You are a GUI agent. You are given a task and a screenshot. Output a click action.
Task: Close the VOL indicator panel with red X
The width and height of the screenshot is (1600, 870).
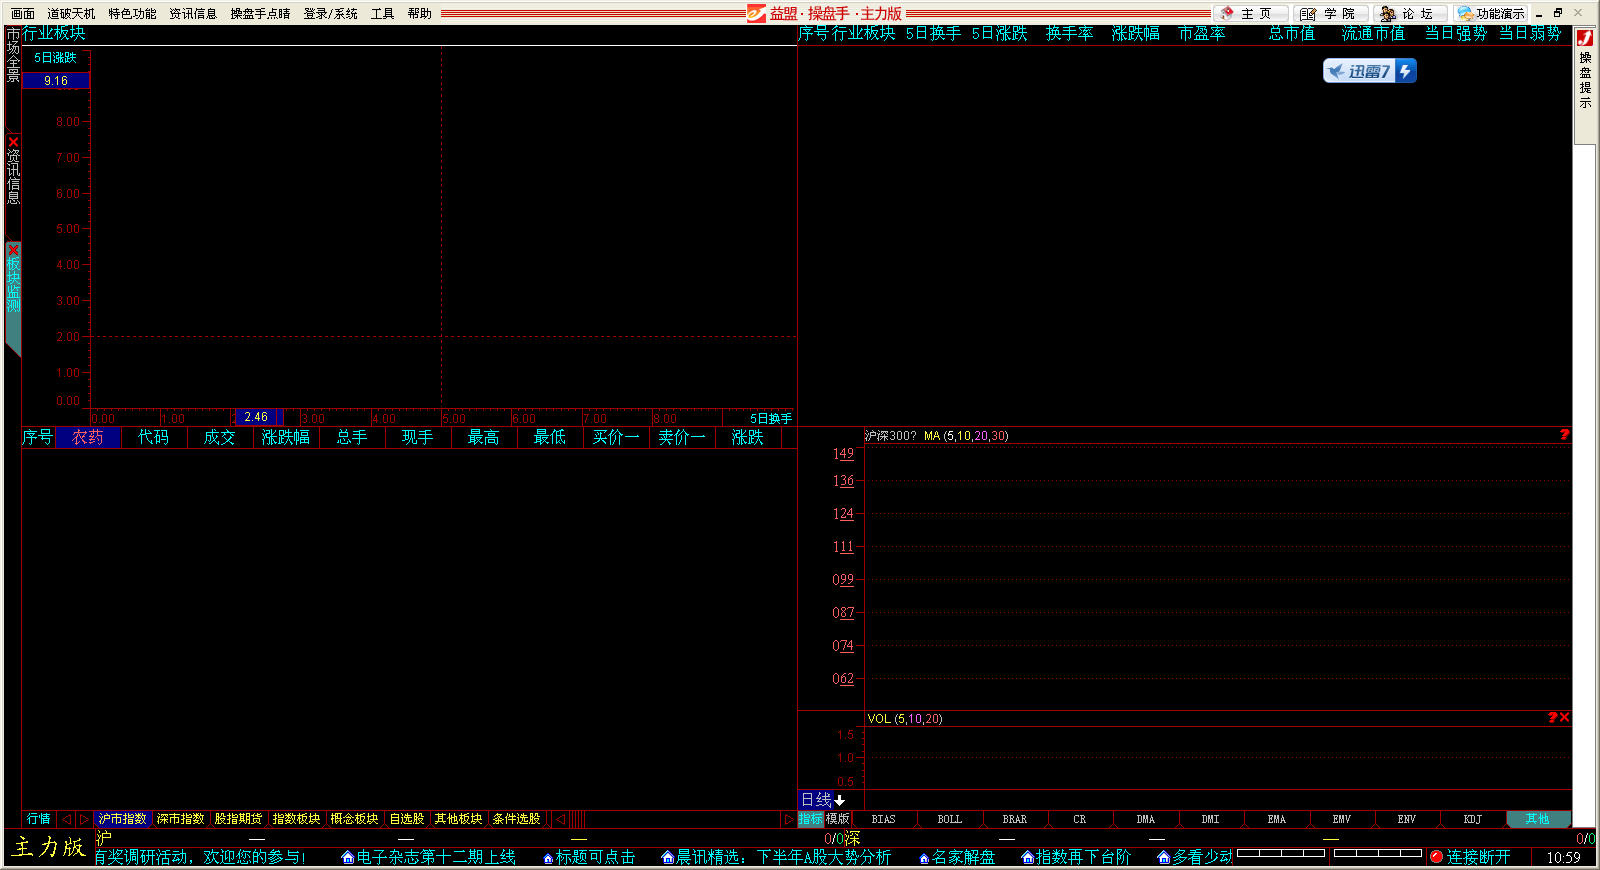point(1564,717)
